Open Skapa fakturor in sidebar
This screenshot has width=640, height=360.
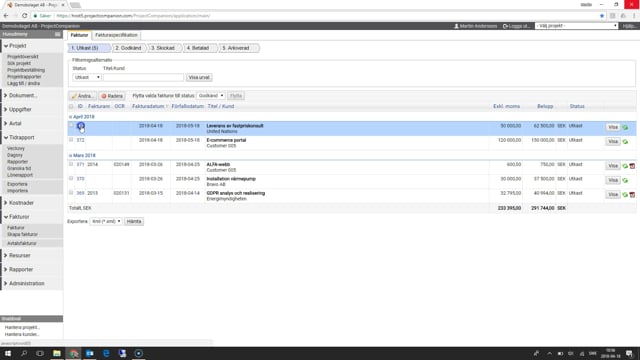click(22, 234)
